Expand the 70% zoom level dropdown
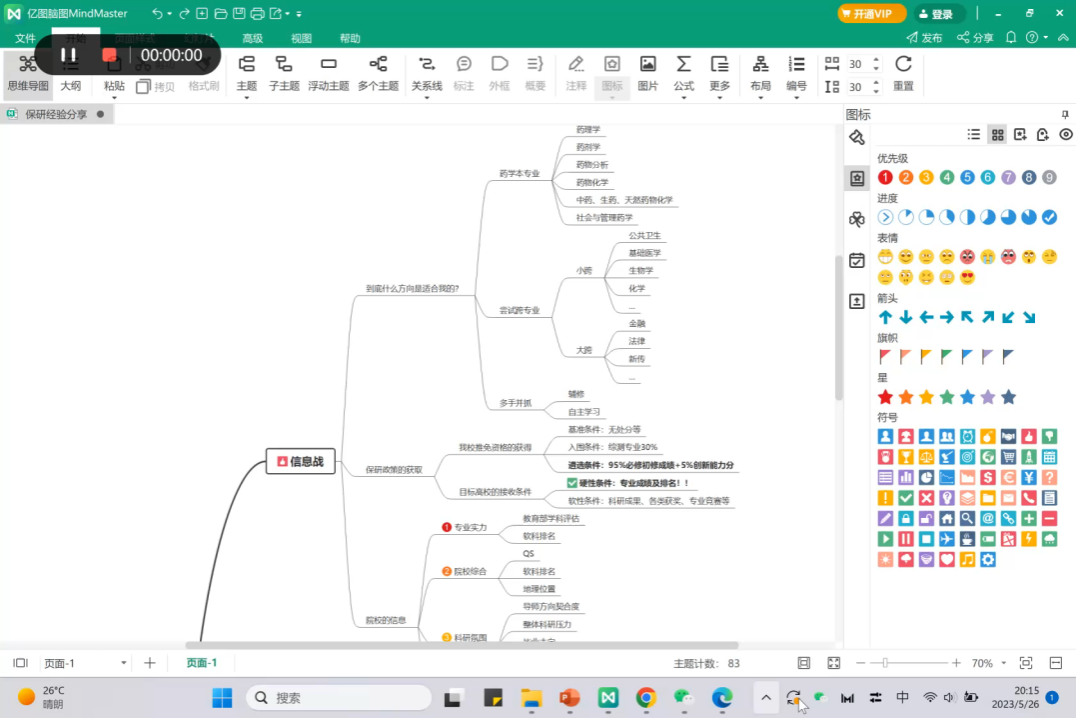Image resolution: width=1076 pixels, height=718 pixels. tap(1003, 663)
